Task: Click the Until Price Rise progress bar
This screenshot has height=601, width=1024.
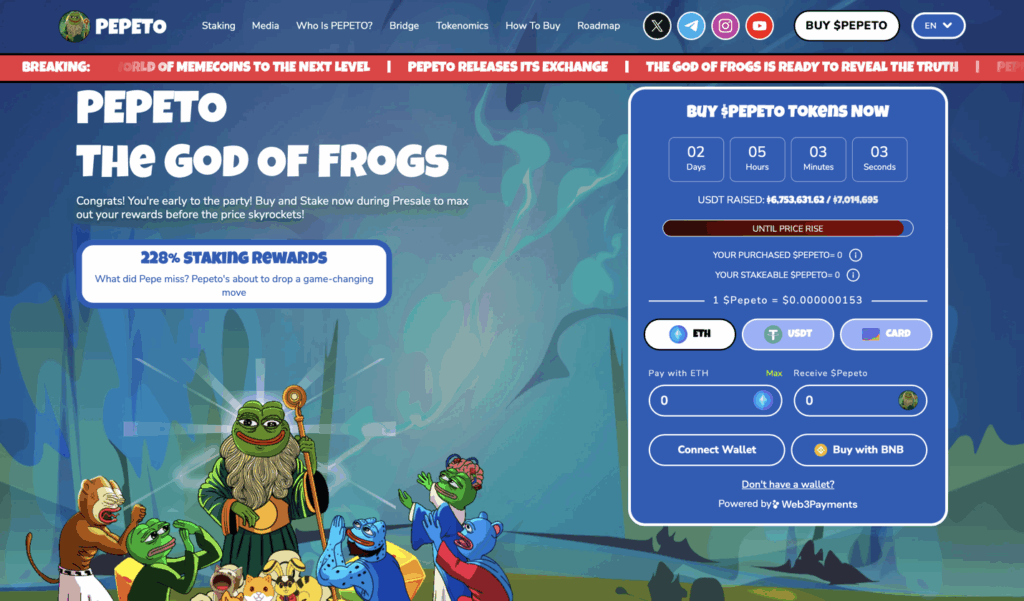Action: coord(788,228)
